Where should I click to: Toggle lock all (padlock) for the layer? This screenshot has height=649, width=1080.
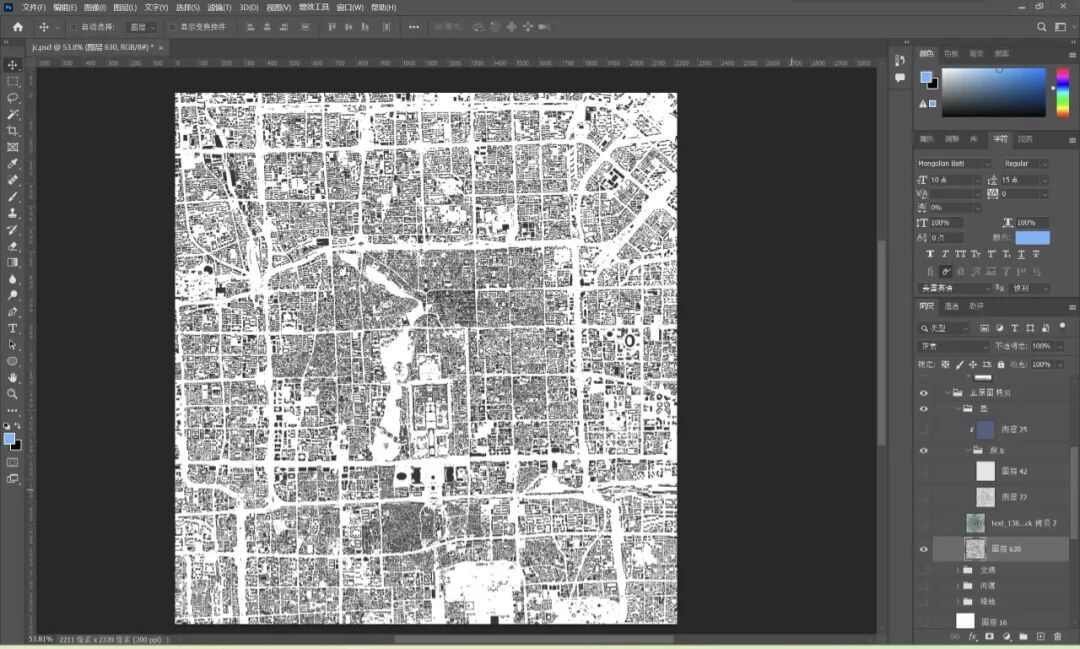click(x=1001, y=364)
